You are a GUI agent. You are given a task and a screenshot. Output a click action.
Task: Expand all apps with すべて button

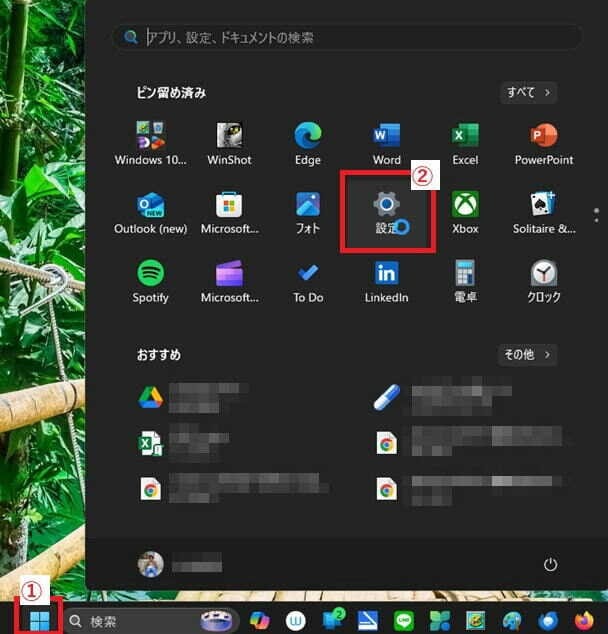point(528,93)
